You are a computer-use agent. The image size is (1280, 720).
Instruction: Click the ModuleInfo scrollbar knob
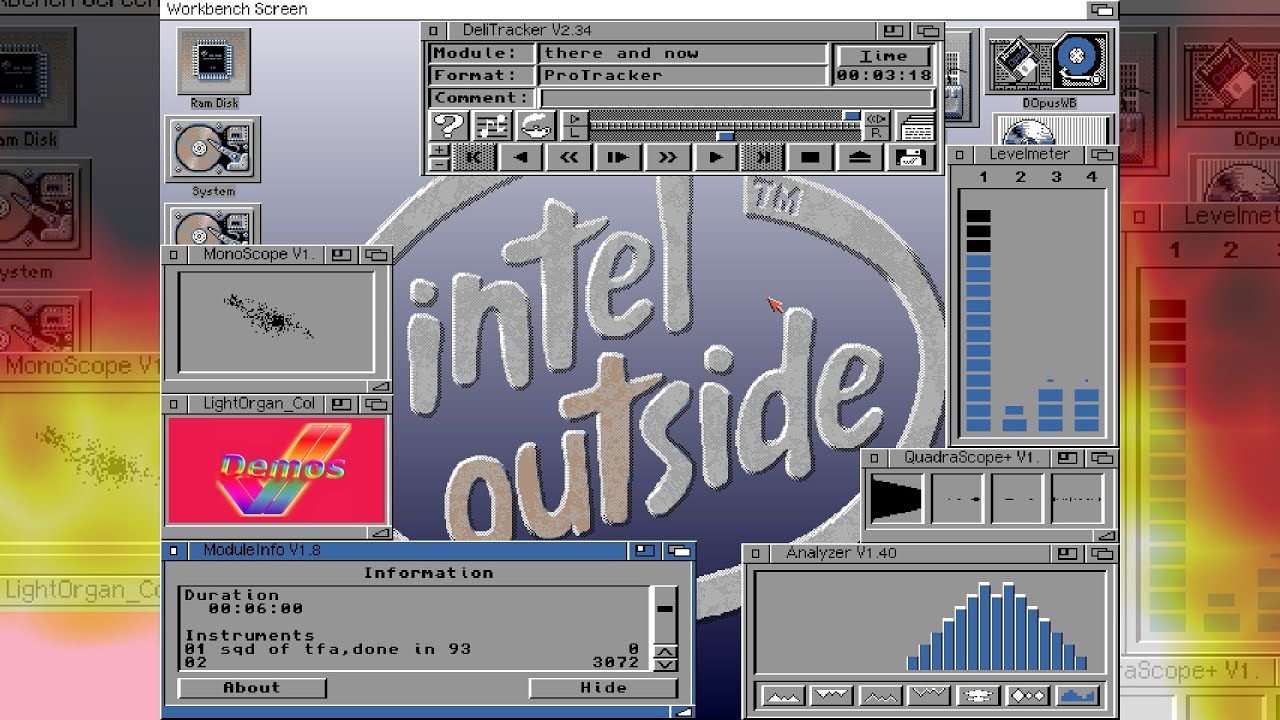pyautogui.click(x=664, y=607)
